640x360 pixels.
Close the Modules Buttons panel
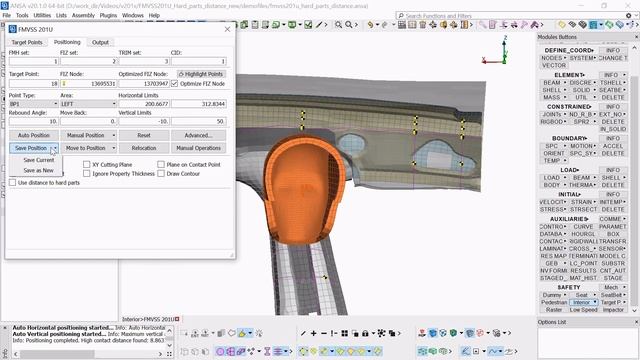636,37
